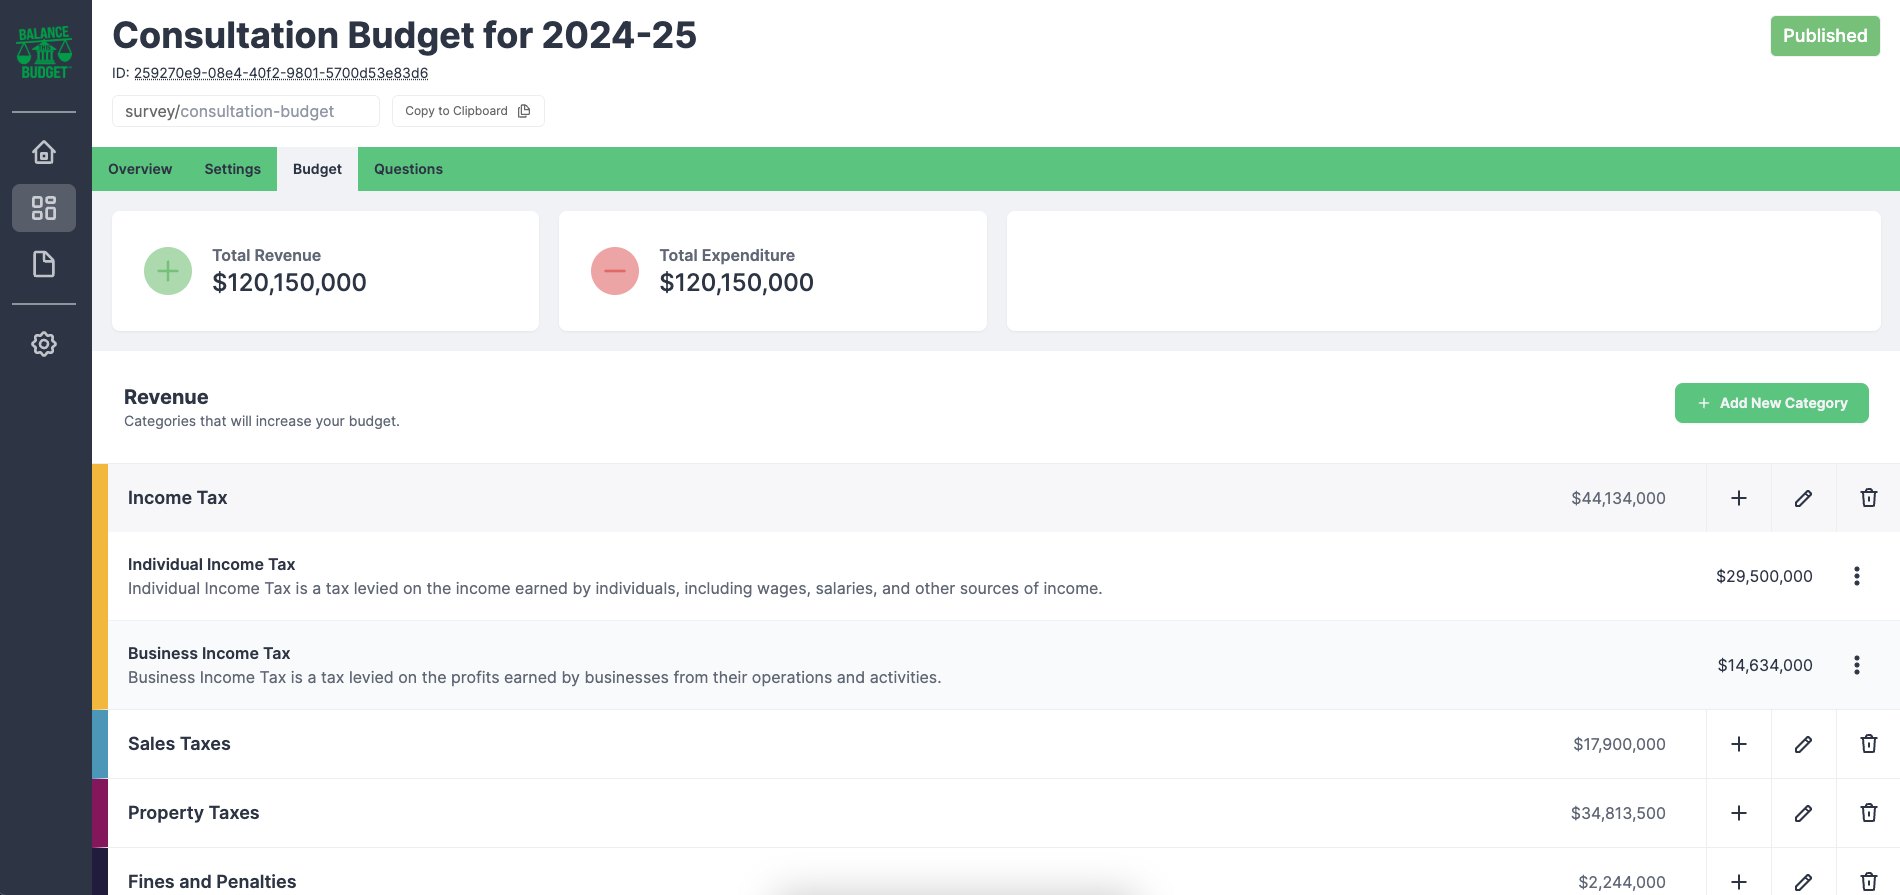This screenshot has width=1900, height=895.
Task: Open the dashboard grid icon in sidebar
Action: point(44,208)
